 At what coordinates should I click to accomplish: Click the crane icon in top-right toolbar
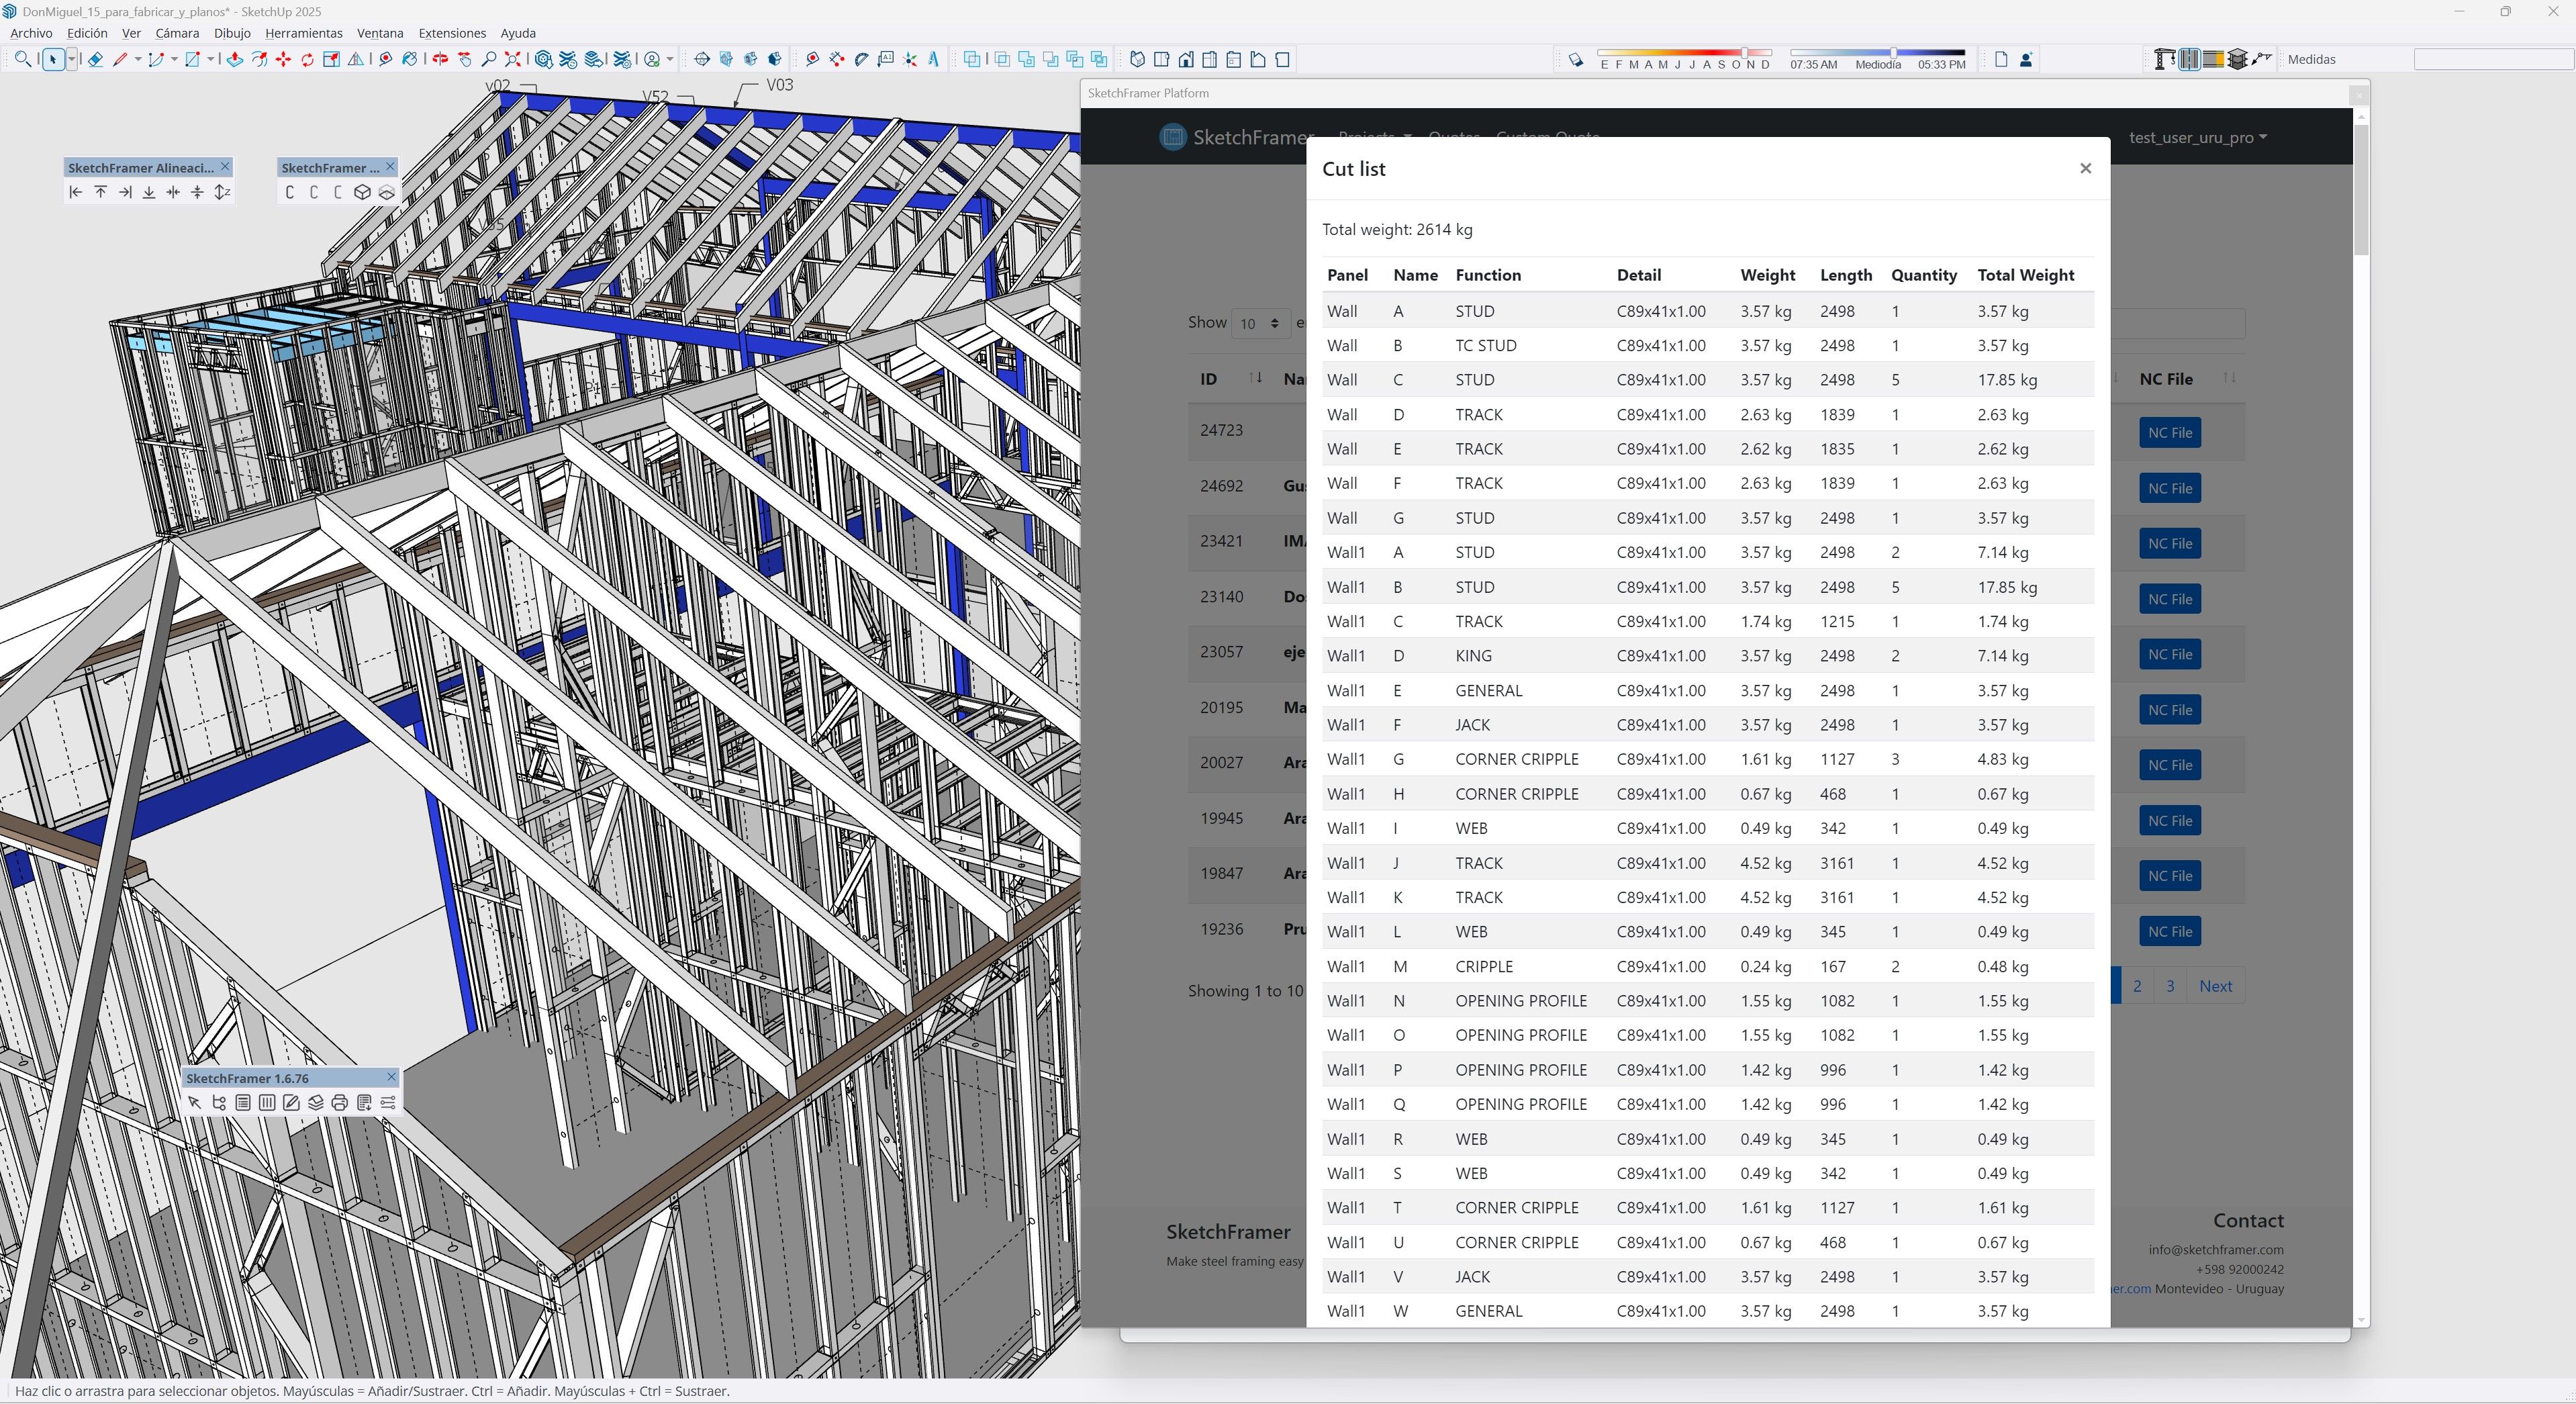pyautogui.click(x=2164, y=60)
